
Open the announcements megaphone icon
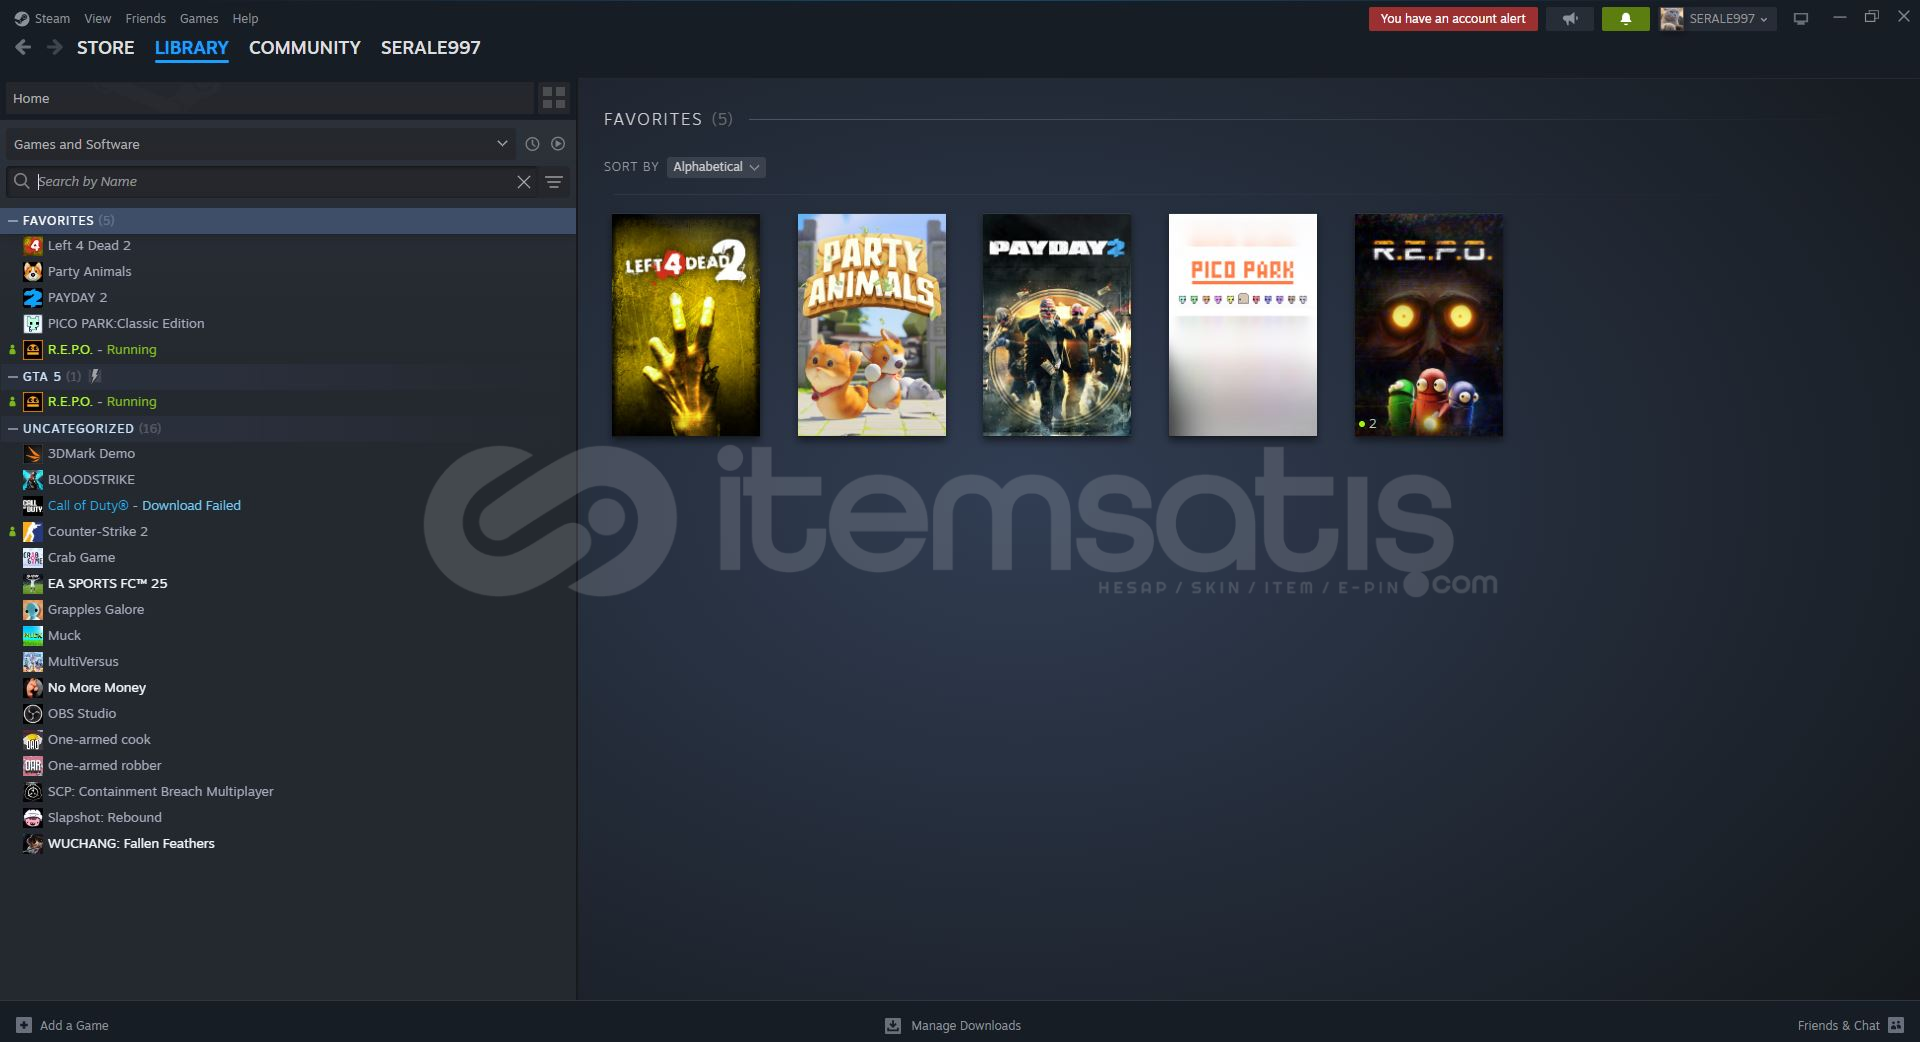point(1570,18)
